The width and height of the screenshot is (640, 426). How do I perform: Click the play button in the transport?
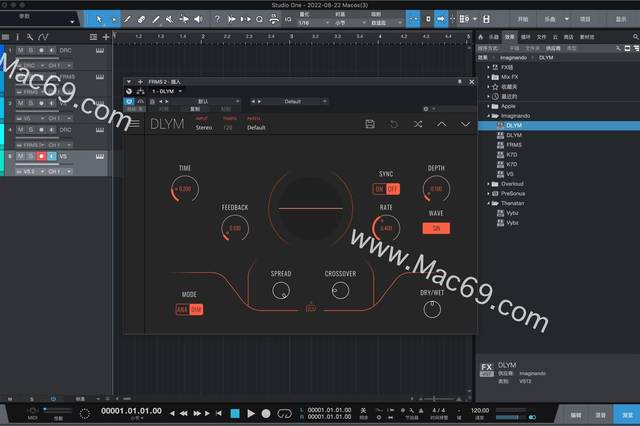point(251,414)
